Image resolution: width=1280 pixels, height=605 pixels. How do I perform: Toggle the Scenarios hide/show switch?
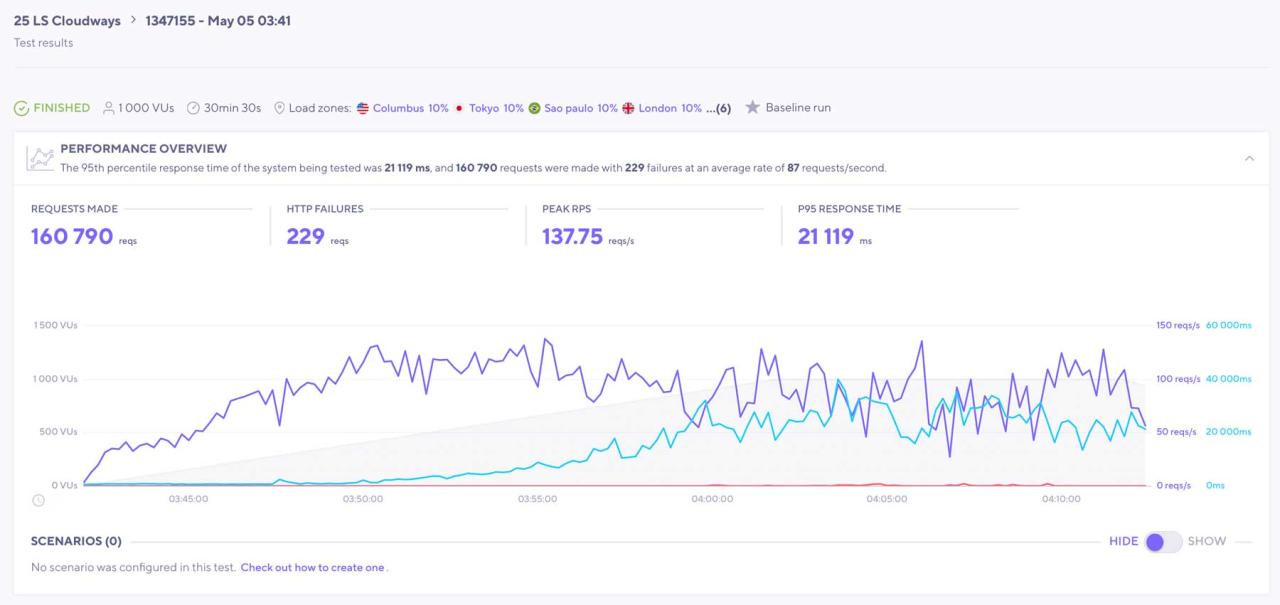pos(1162,542)
